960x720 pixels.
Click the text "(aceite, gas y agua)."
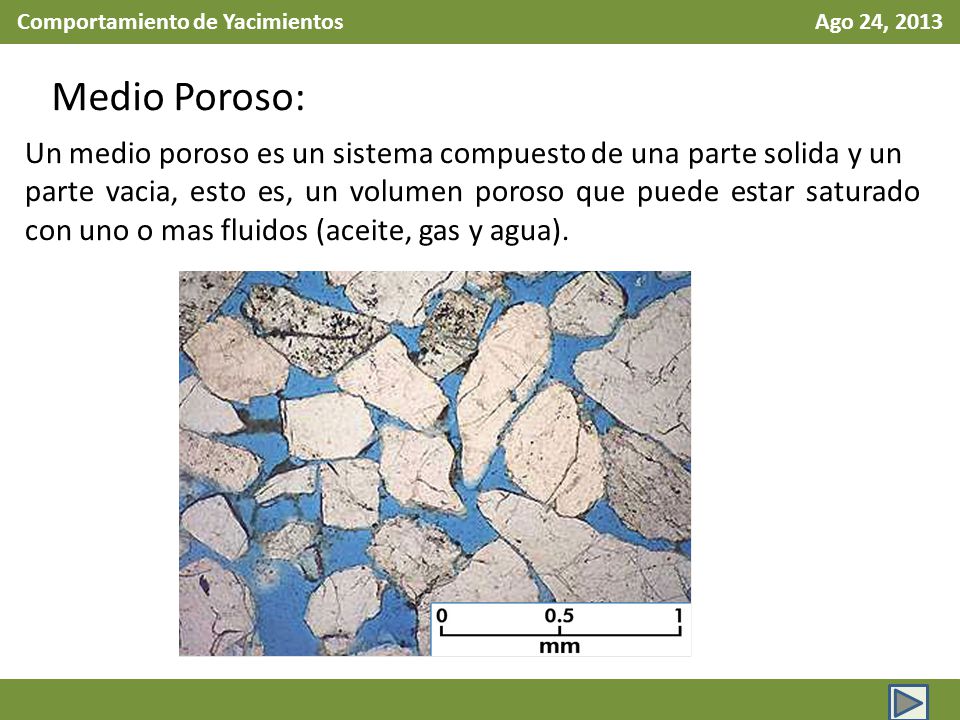click(x=443, y=231)
